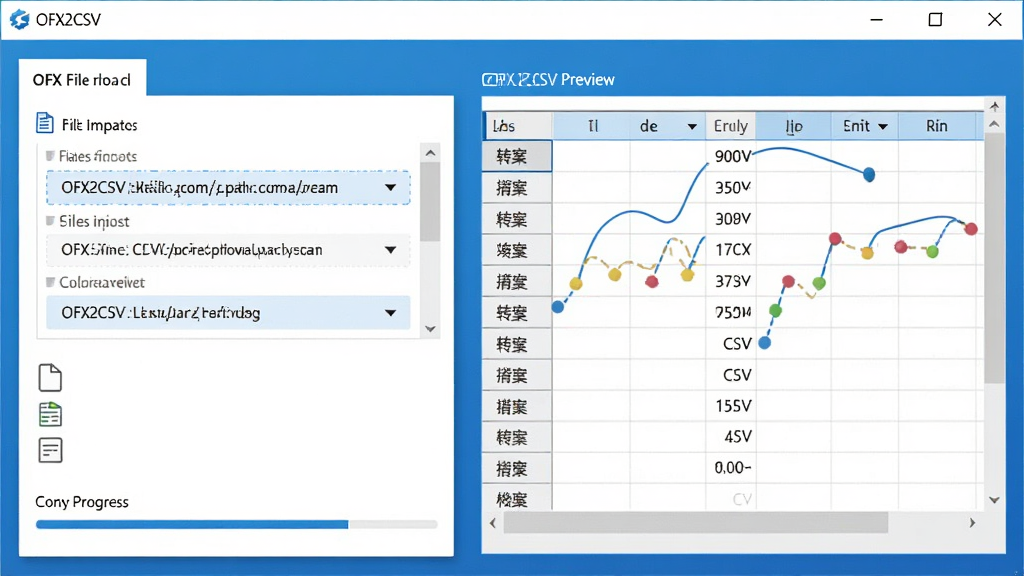The width and height of the screenshot is (1024, 576).
Task: Select the 45V cell
Action: coord(730,437)
